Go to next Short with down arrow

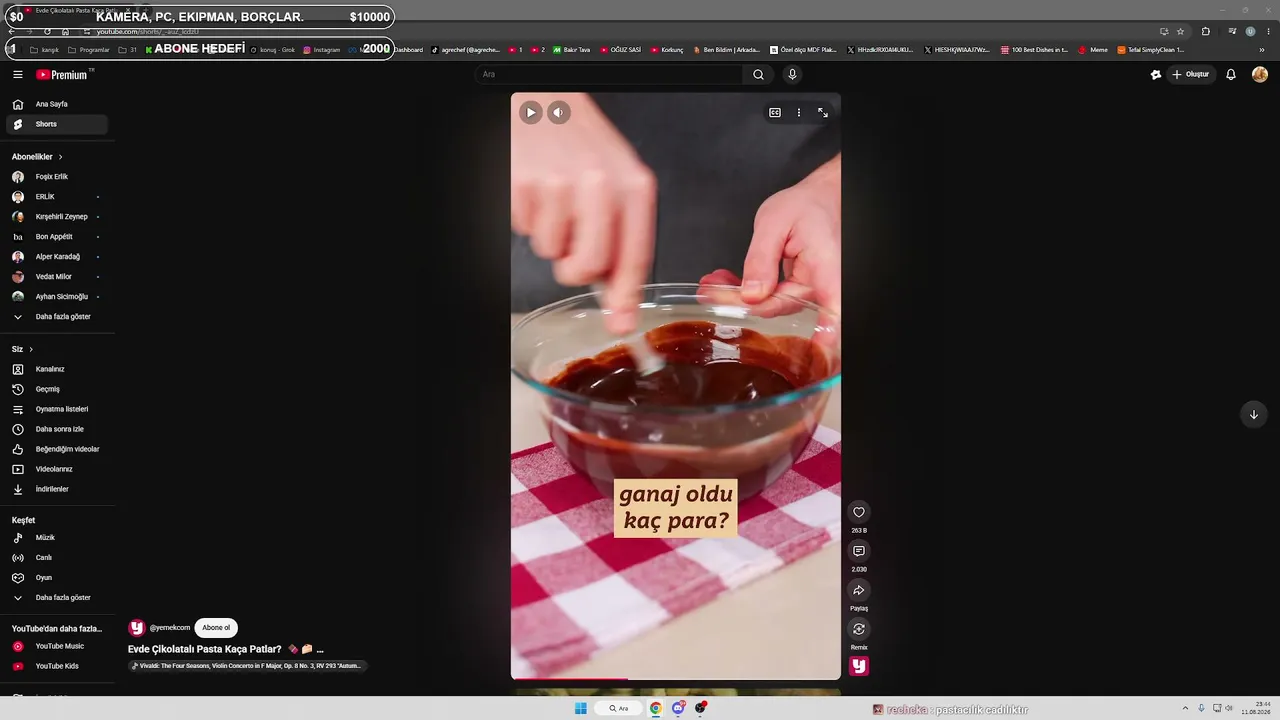pos(1254,415)
